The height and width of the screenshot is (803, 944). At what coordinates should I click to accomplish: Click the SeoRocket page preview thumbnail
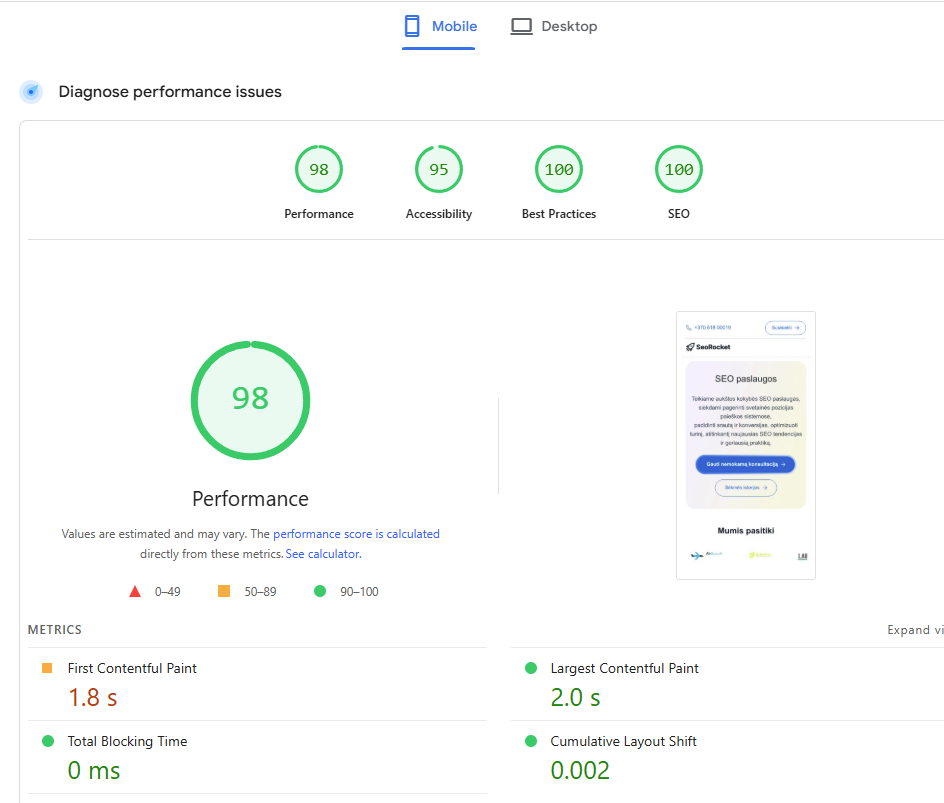[745, 444]
